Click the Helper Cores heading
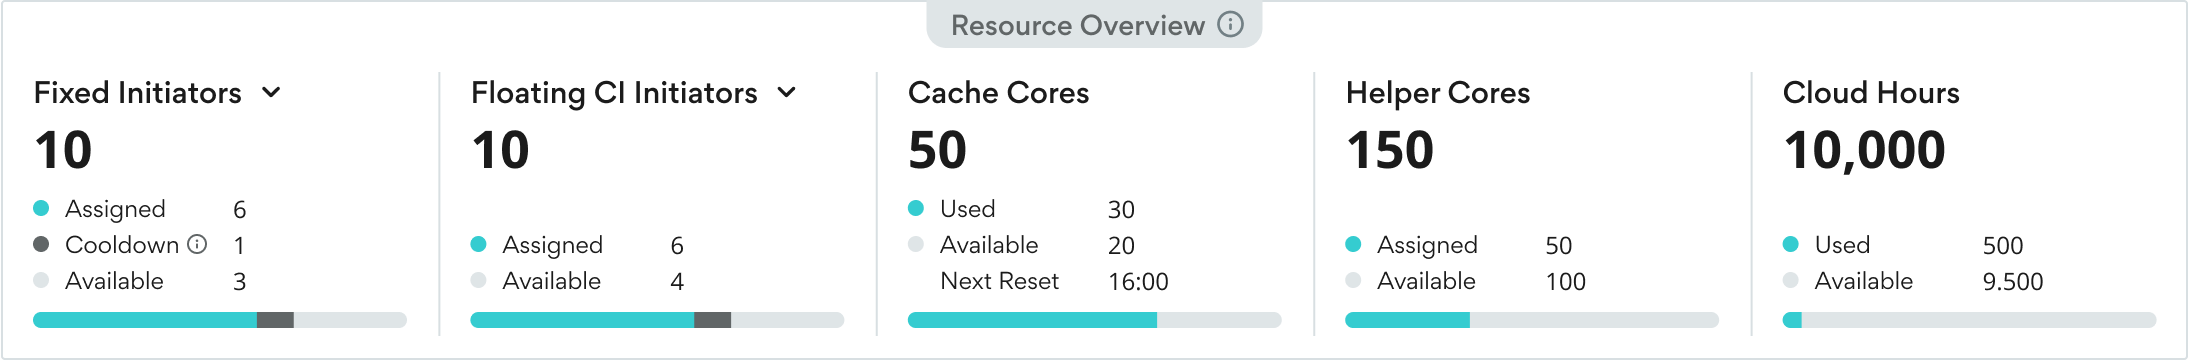 1438,92
